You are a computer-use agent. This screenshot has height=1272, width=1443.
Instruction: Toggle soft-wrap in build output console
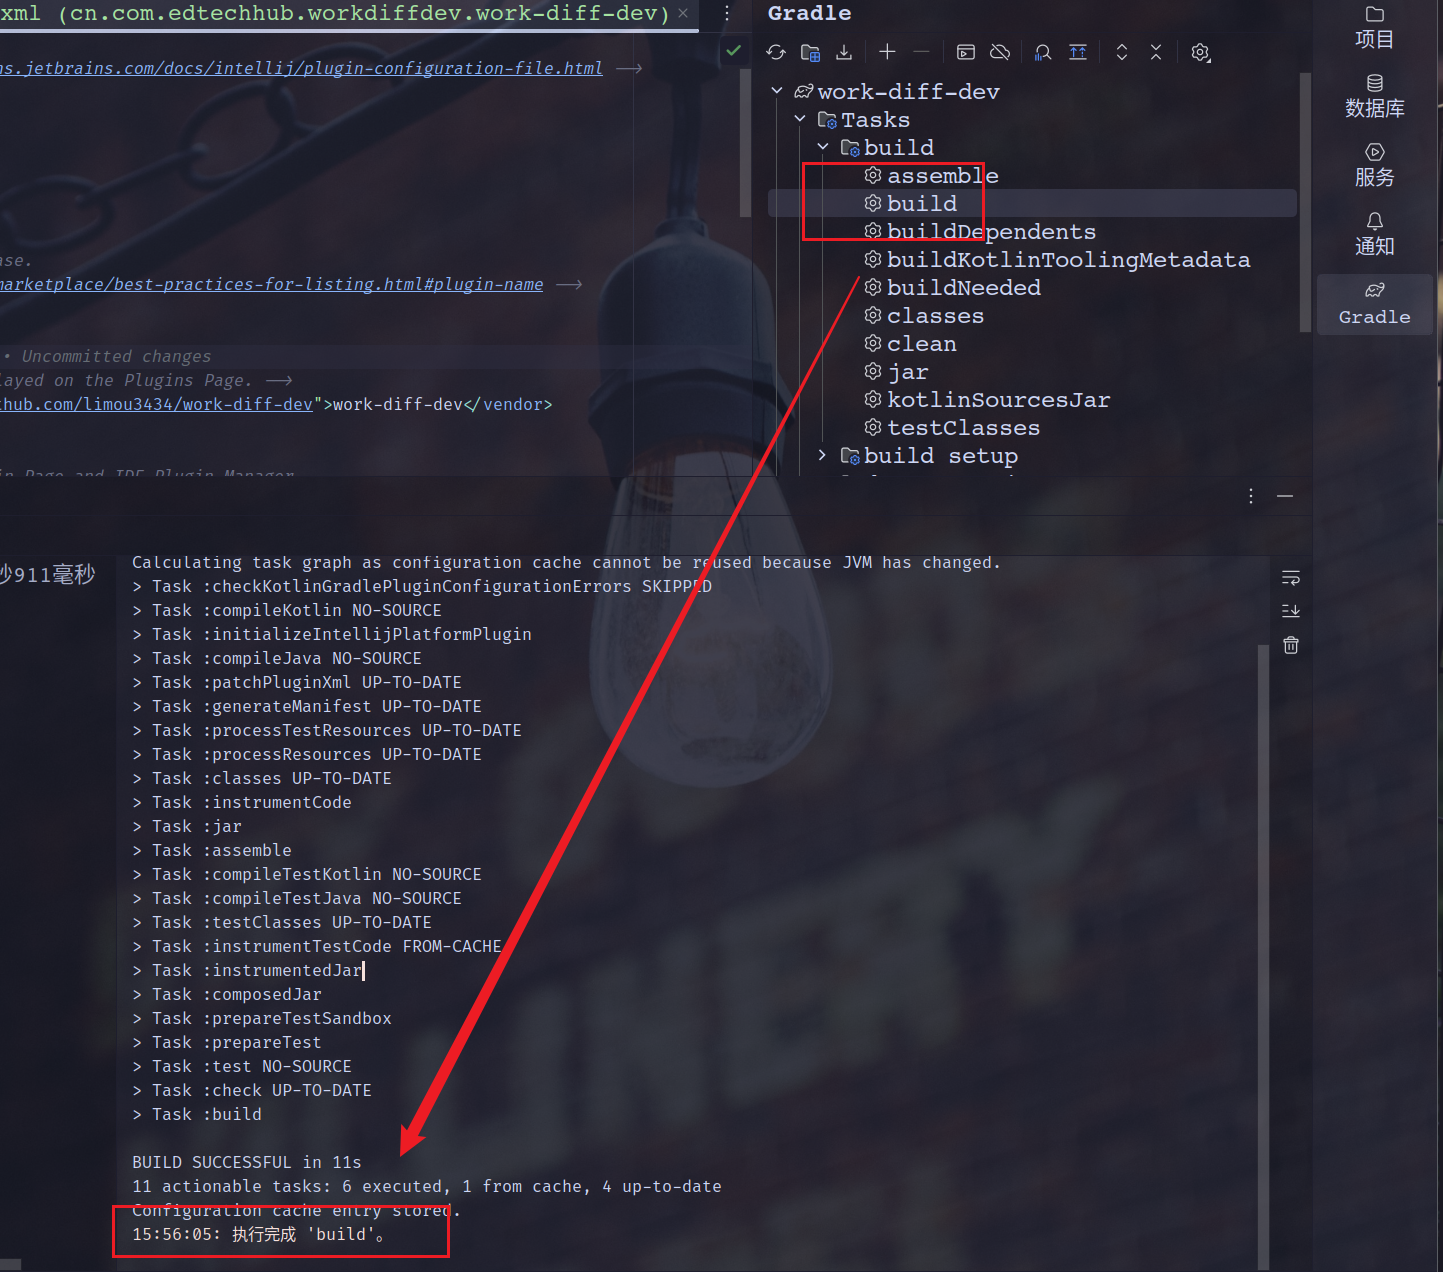pyautogui.click(x=1291, y=578)
